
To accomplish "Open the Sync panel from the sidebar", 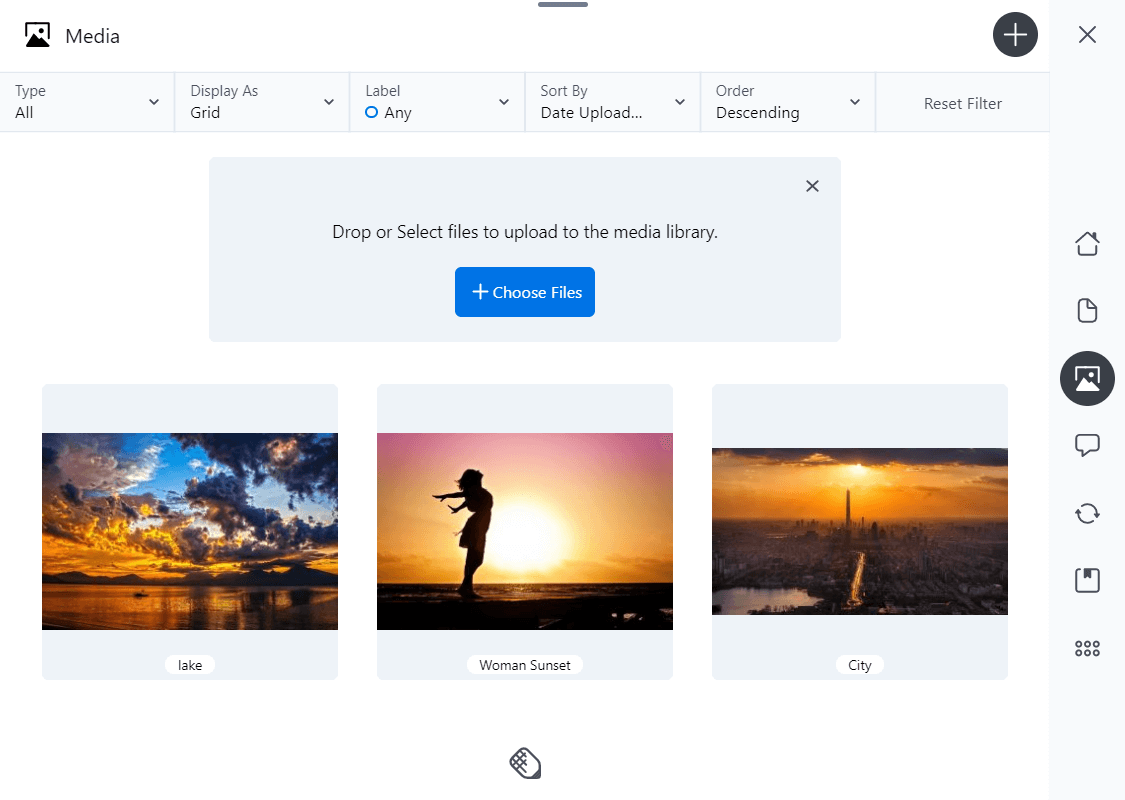I will [1087, 512].
